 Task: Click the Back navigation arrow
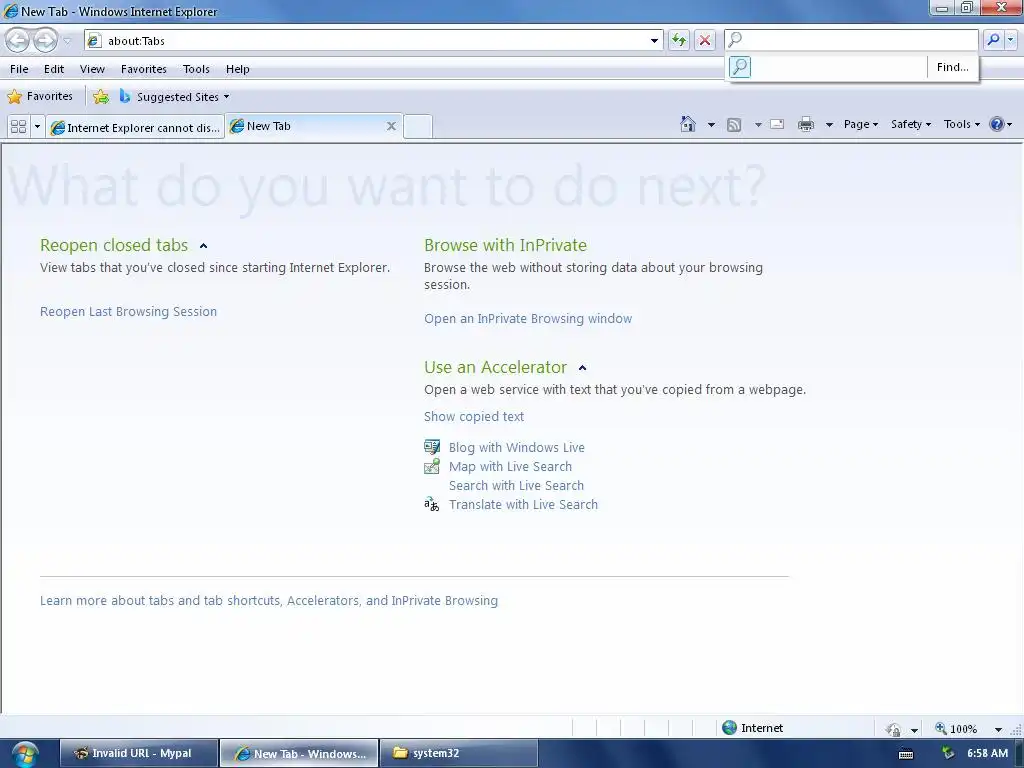pyautogui.click(x=18, y=40)
